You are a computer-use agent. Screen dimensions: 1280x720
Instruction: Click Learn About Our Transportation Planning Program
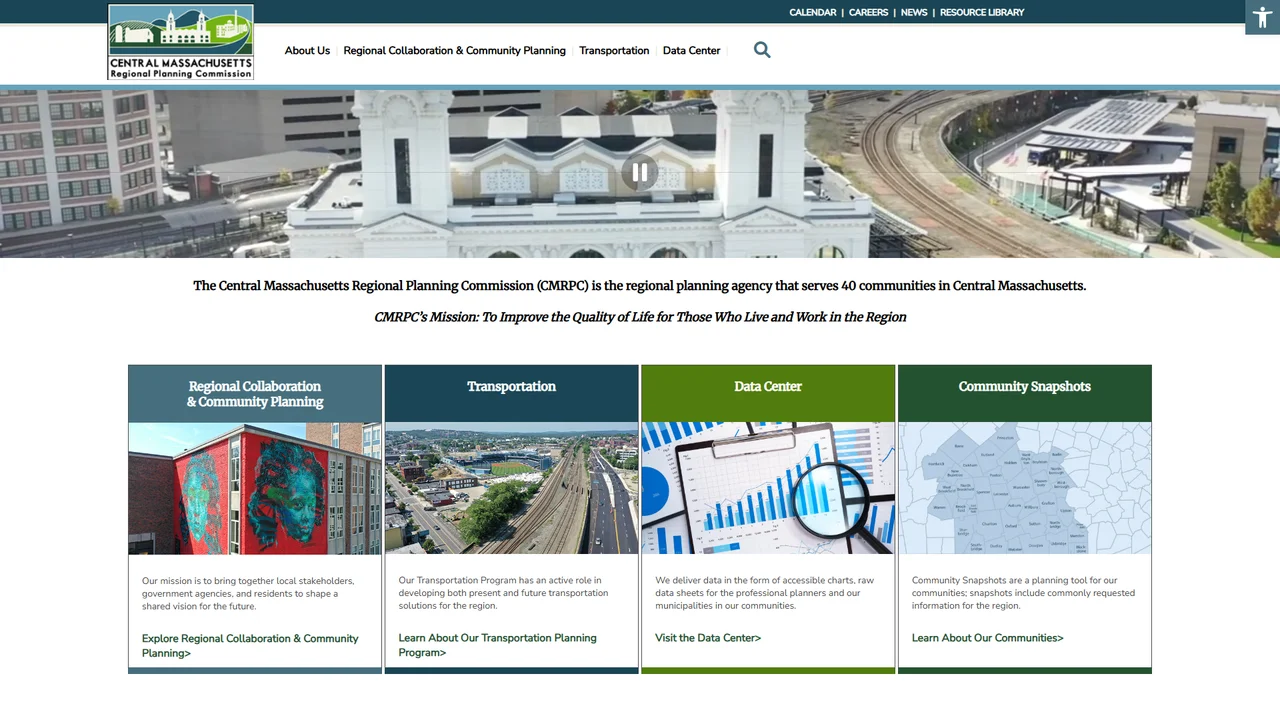click(497, 645)
